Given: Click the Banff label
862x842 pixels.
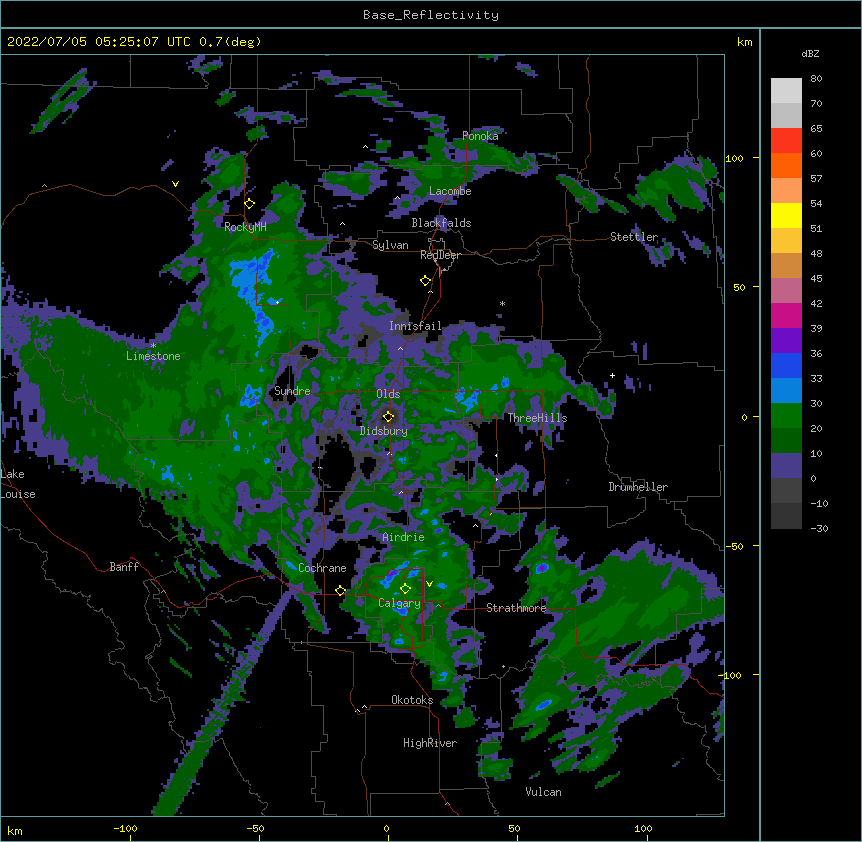Looking at the screenshot, I should [x=124, y=567].
